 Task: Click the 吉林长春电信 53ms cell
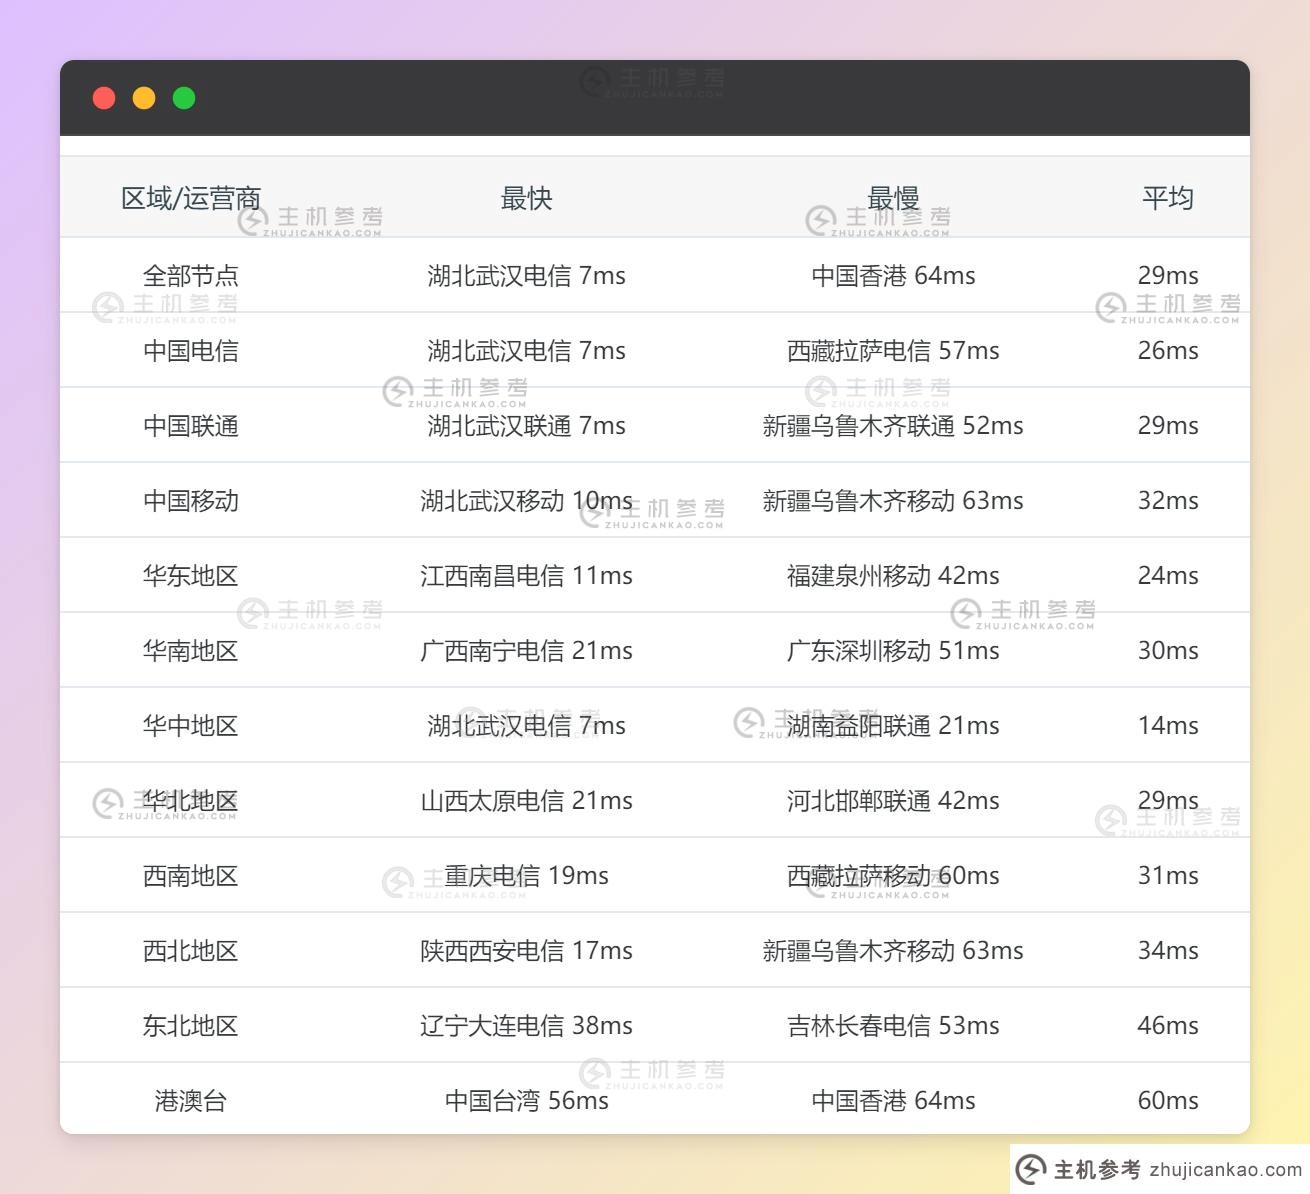pos(893,1025)
